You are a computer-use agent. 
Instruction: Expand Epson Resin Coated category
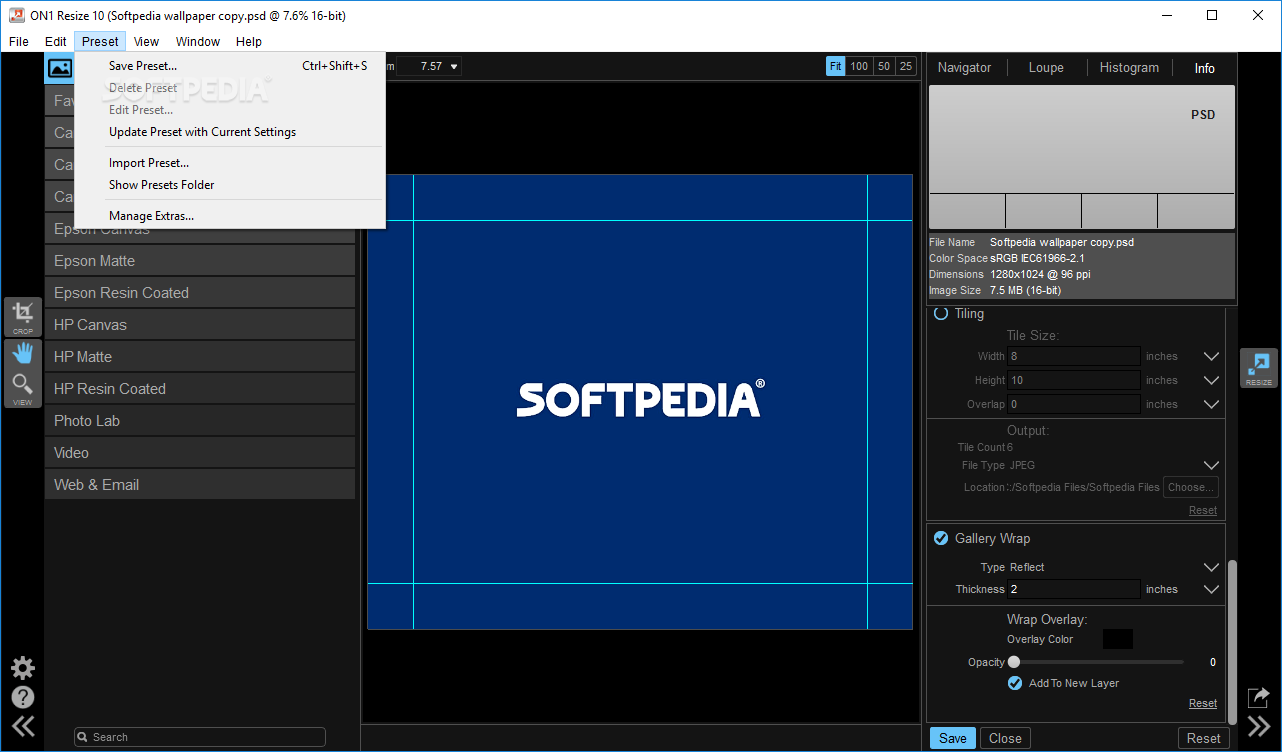pyautogui.click(x=200, y=292)
